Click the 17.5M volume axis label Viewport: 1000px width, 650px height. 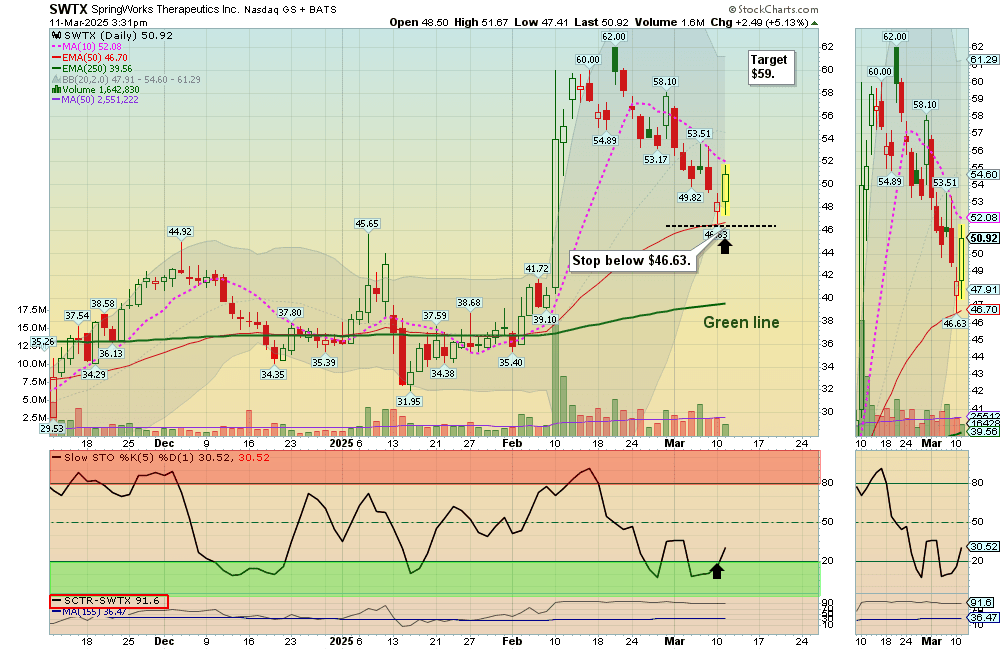point(32,309)
